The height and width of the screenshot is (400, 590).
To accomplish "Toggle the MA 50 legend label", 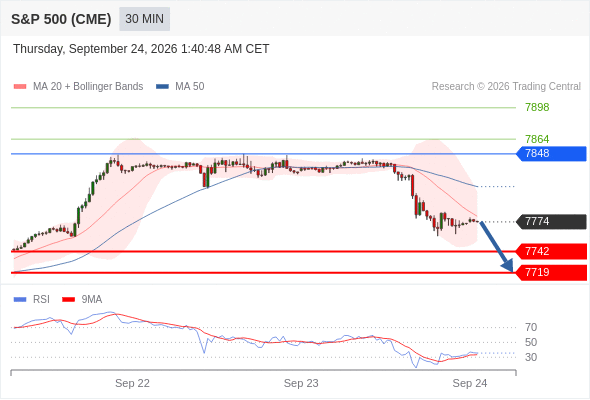I will 190,87.
